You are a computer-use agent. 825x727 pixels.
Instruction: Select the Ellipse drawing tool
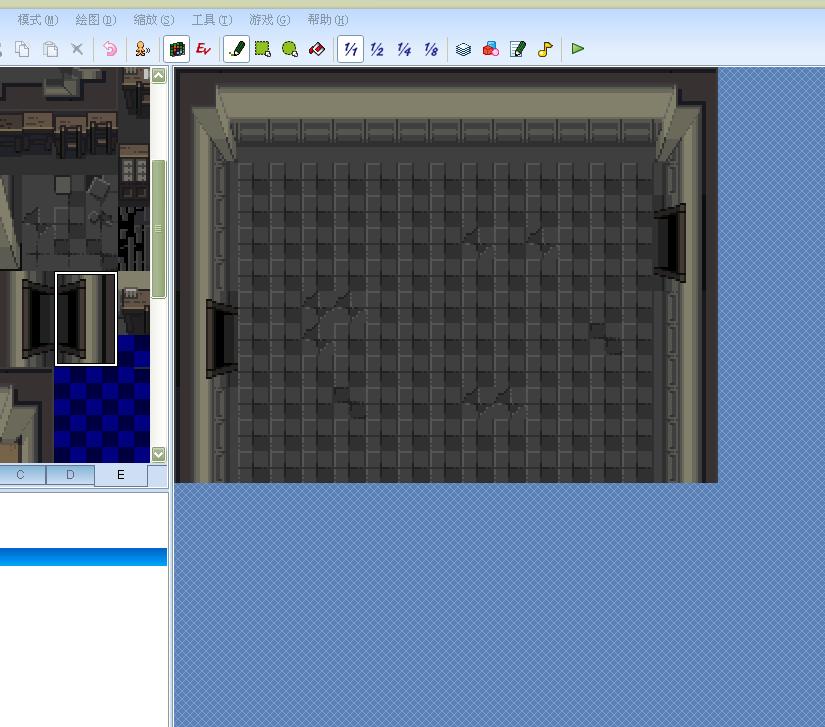[290, 49]
